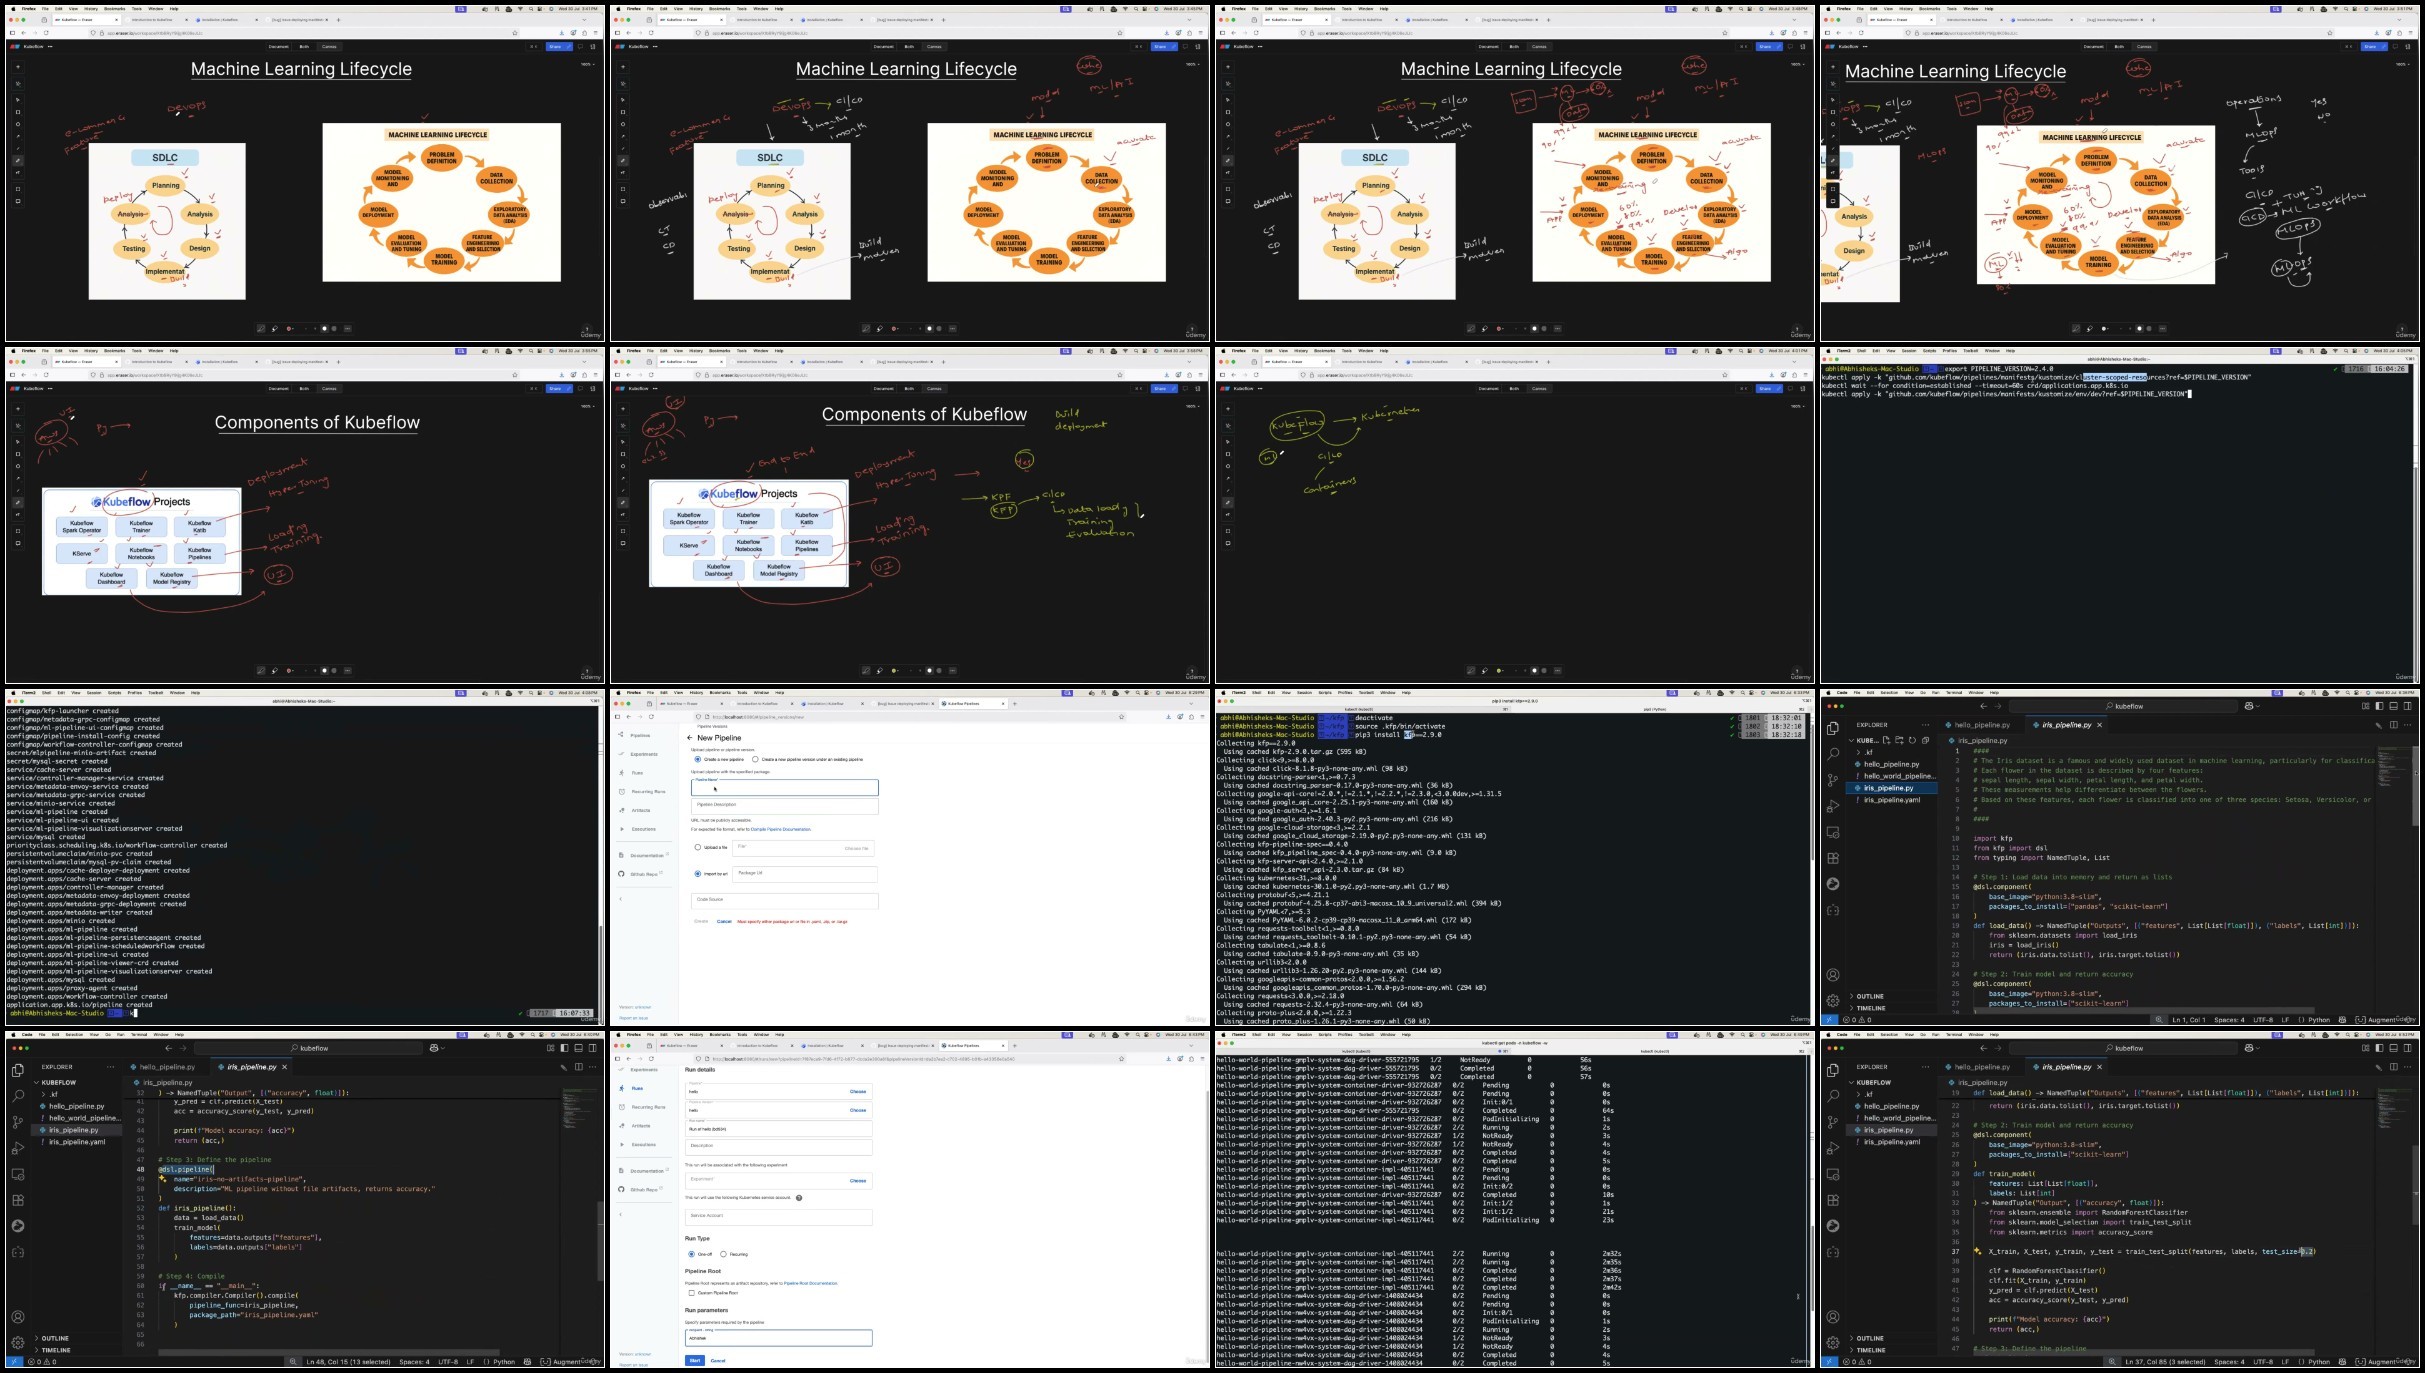Viewport: 2425px width, 1373px height.
Task: Open Recurring Runs in New Pipeline page sidebar
Action: point(649,792)
